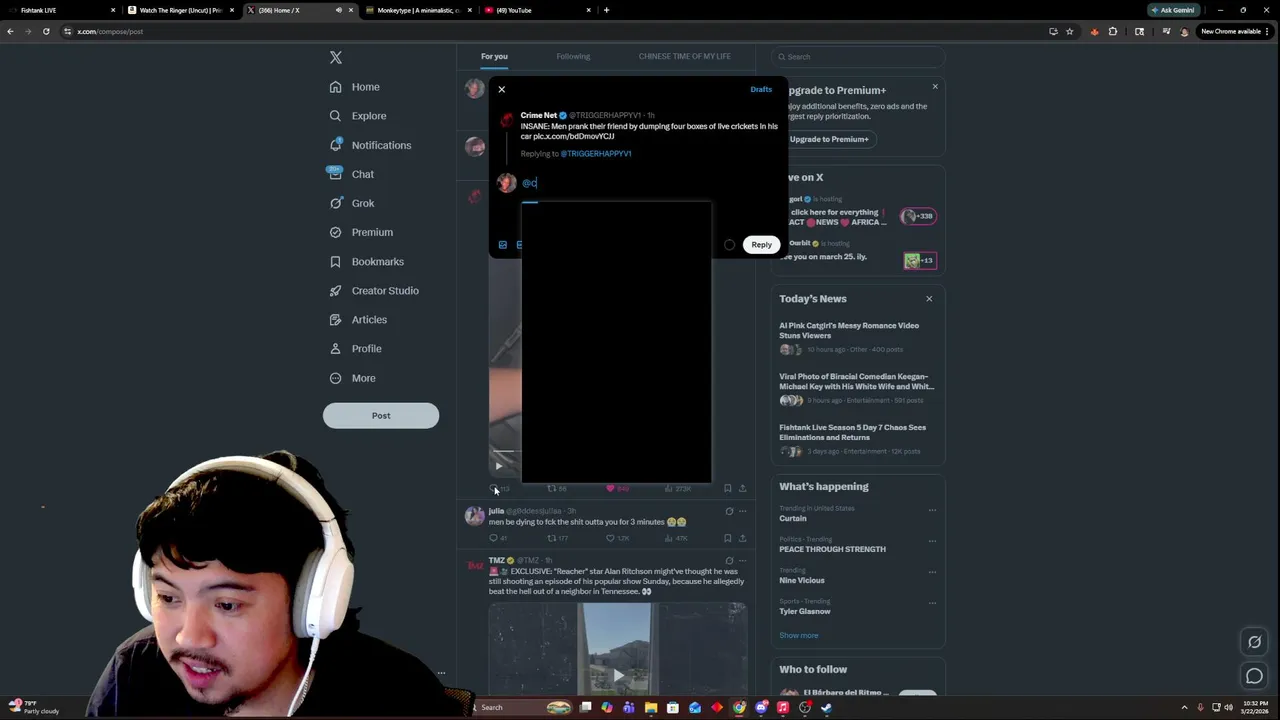This screenshot has height=720, width=1280.
Task: Click the X logo in the sidebar
Action: point(336,58)
